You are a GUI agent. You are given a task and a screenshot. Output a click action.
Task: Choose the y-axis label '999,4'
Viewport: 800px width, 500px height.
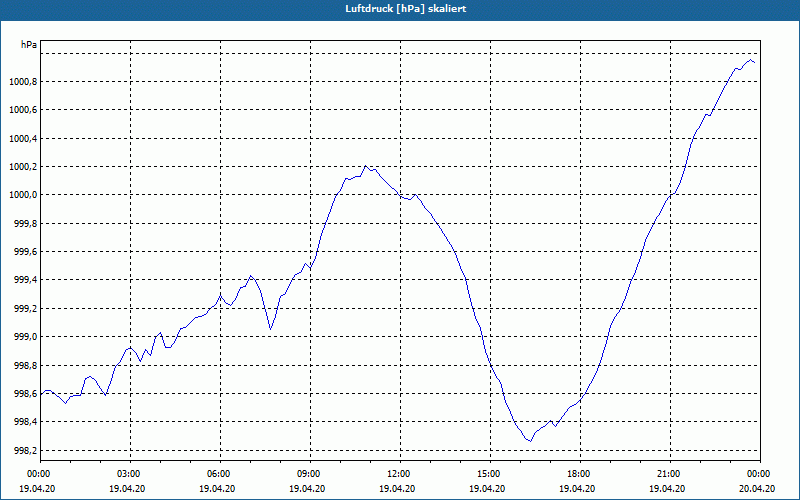[x=25, y=280]
